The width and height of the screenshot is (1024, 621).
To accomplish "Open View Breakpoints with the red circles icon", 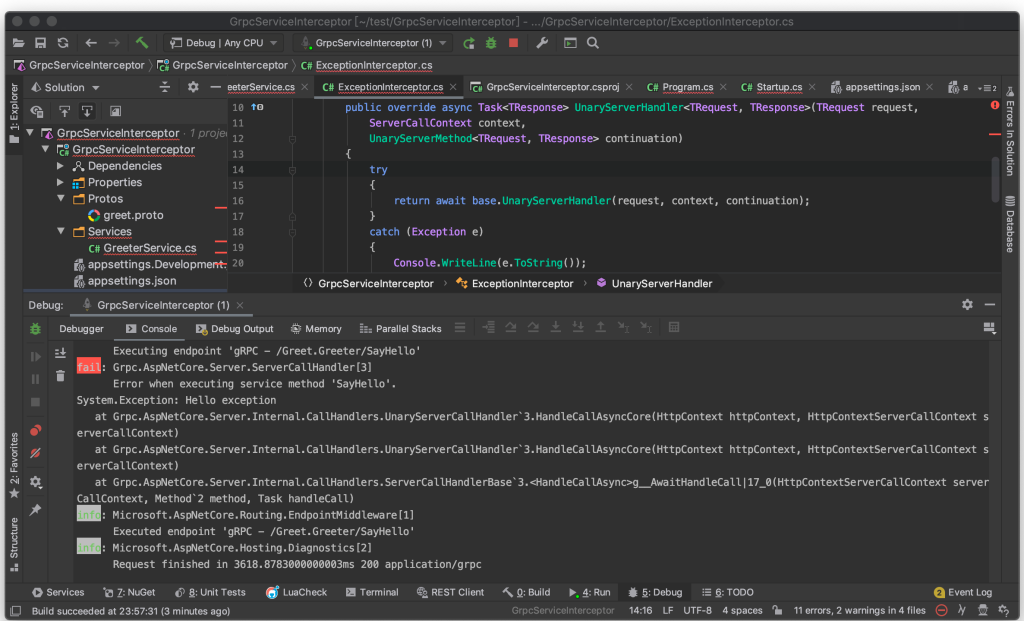I will point(36,430).
